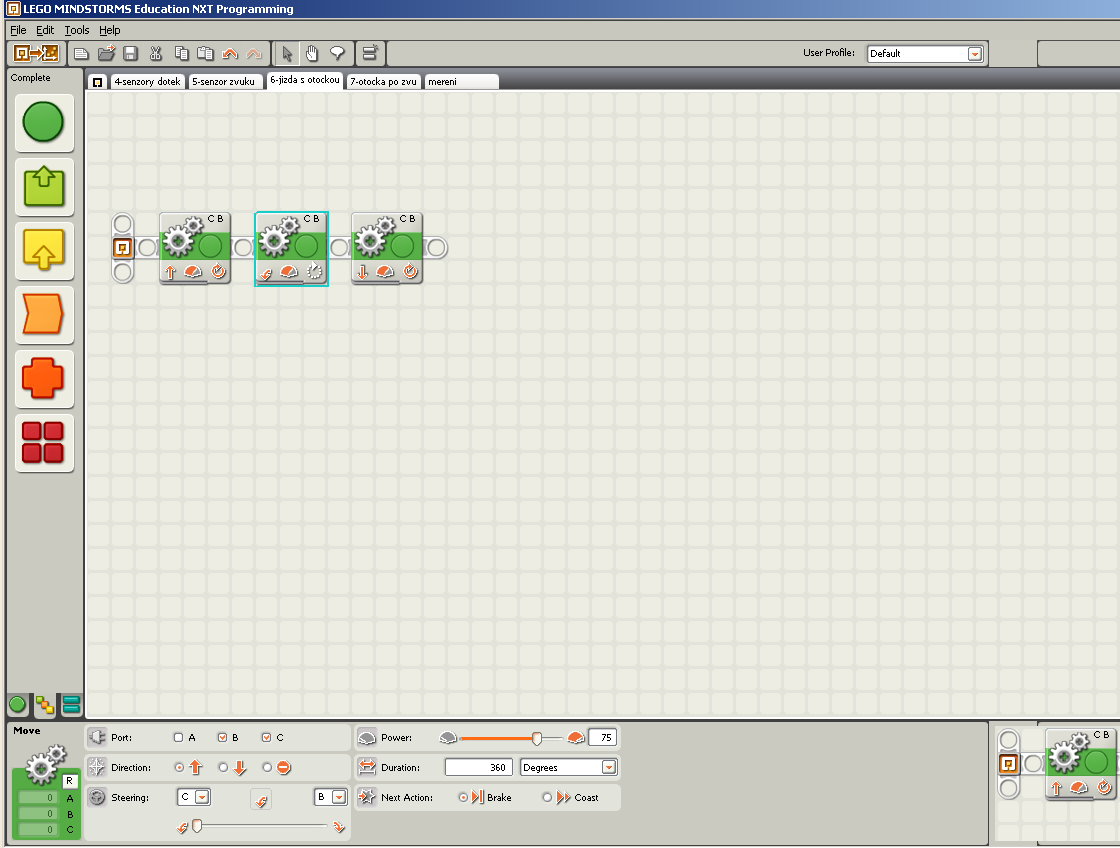The image size is (1120, 848).
Task: Open the Help menu
Action: pos(109,30)
